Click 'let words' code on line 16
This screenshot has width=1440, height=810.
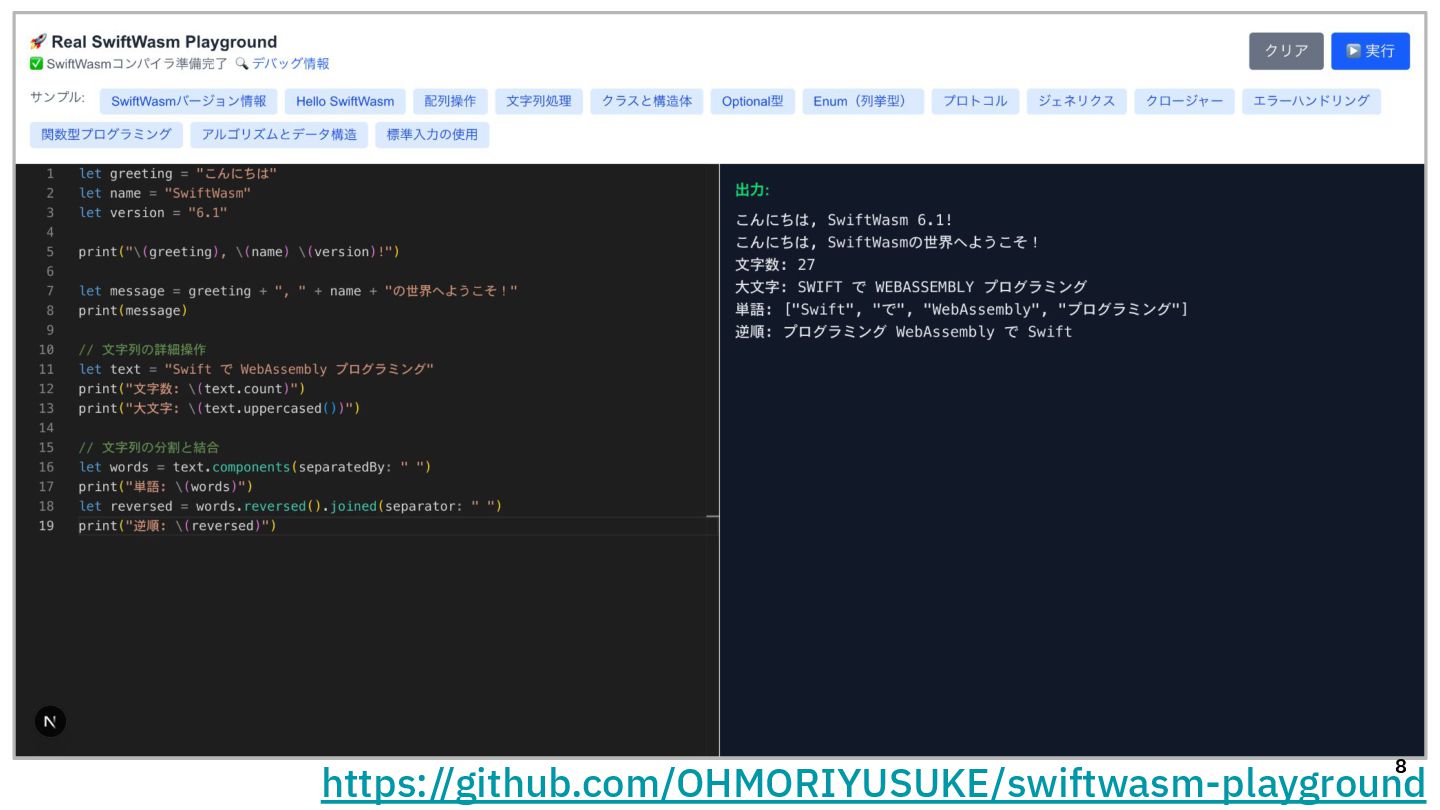click(255, 467)
